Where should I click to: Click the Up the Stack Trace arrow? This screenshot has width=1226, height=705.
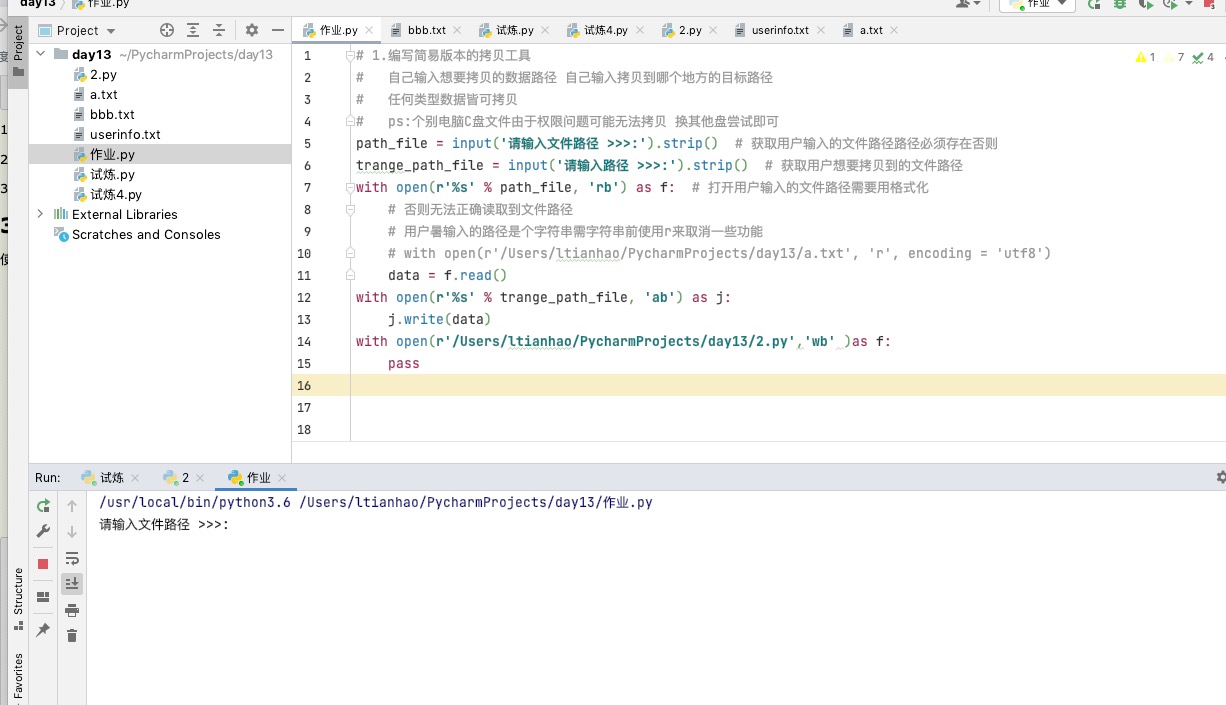click(72, 506)
